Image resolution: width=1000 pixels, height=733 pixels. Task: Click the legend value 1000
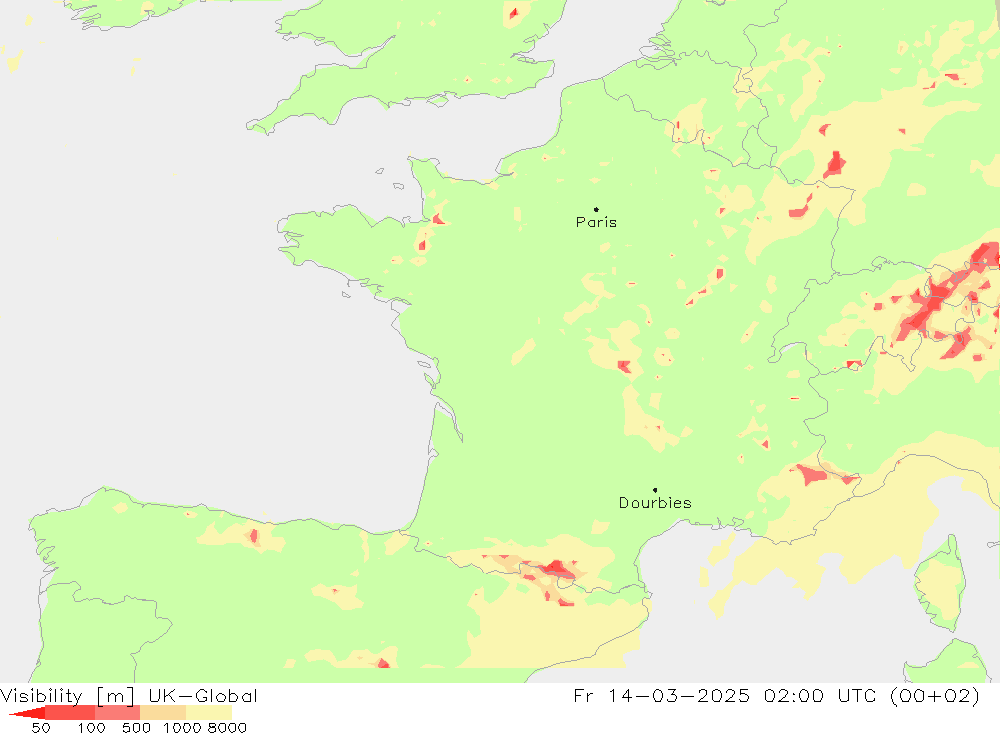point(182,727)
